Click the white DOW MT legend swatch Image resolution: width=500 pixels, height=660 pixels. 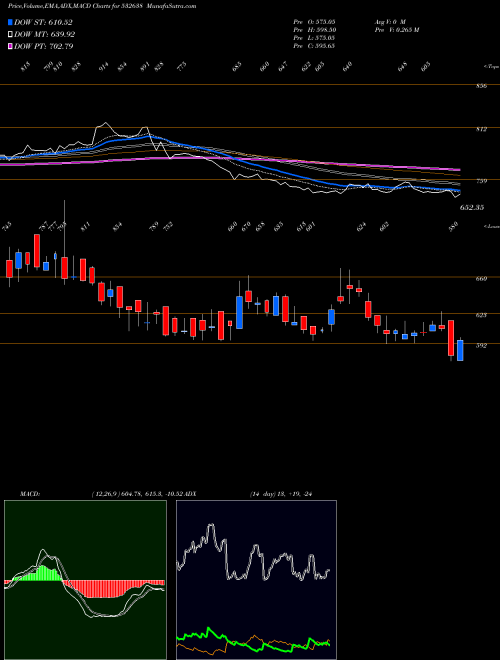(10, 34)
